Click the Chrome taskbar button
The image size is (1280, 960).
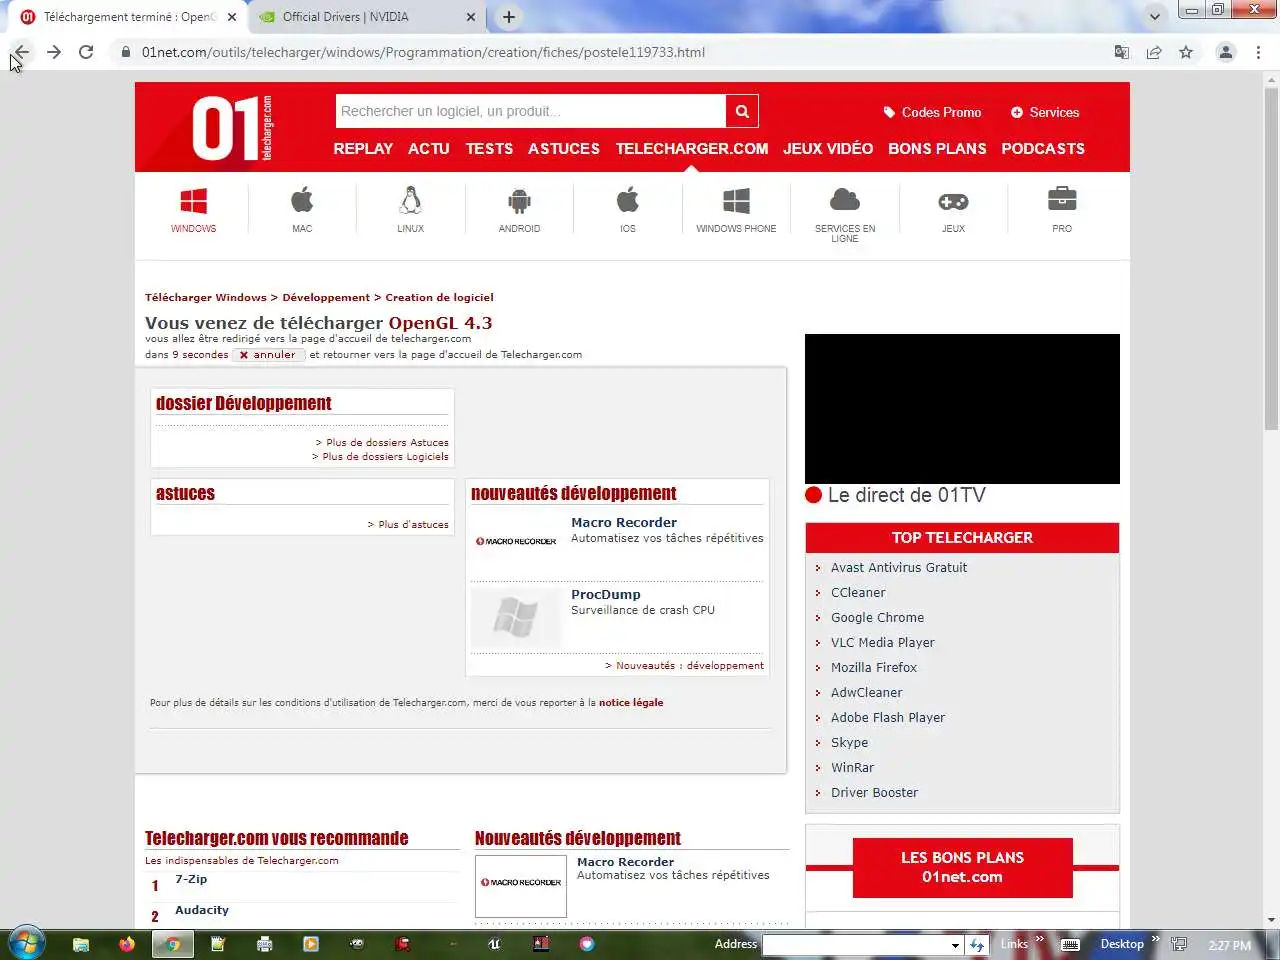click(x=173, y=943)
